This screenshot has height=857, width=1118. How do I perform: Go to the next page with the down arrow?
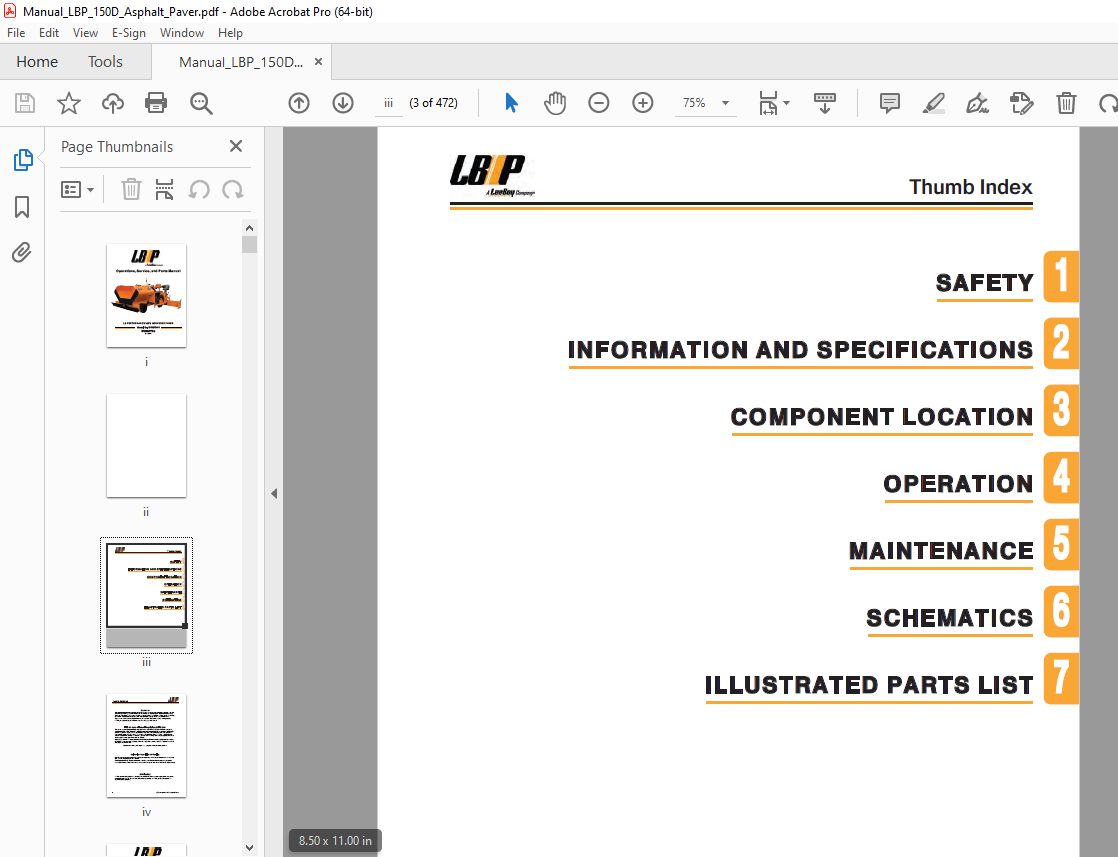point(343,103)
